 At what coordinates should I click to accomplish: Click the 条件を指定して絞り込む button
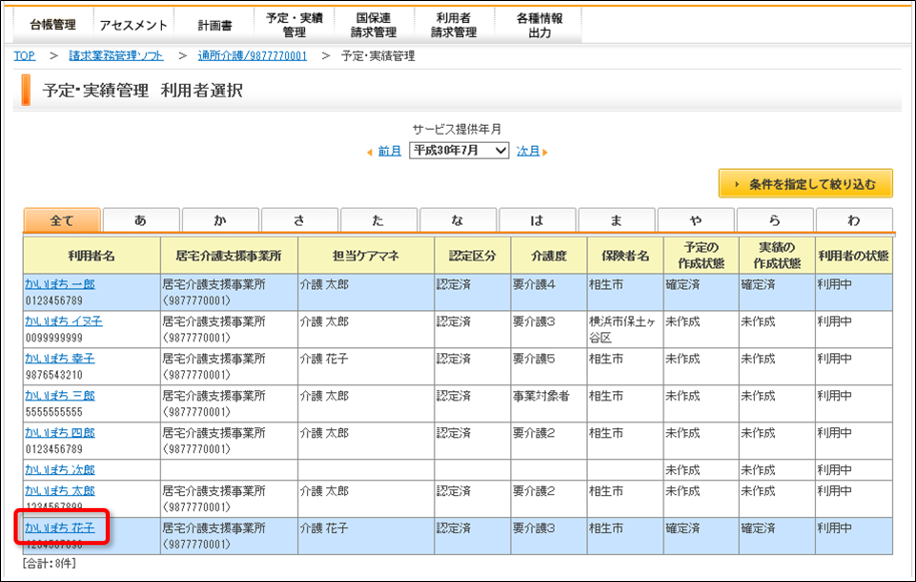click(x=806, y=184)
